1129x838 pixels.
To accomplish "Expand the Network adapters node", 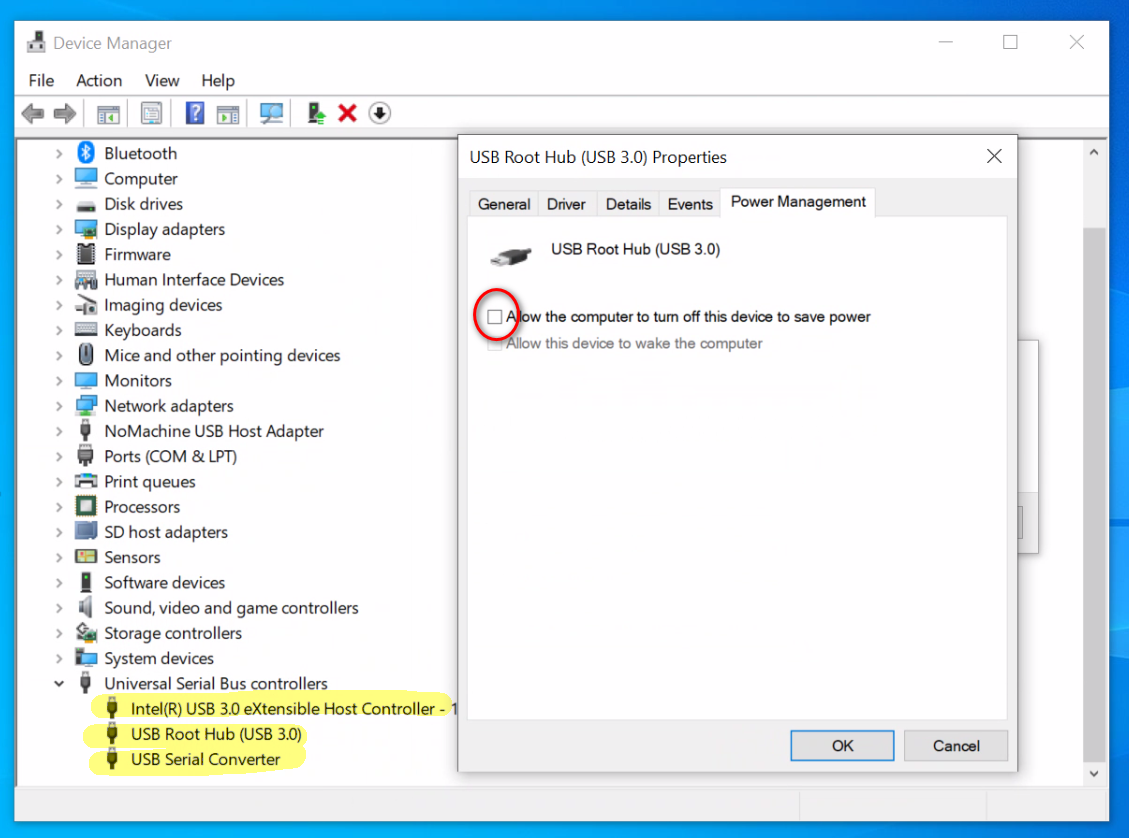I will 59,405.
